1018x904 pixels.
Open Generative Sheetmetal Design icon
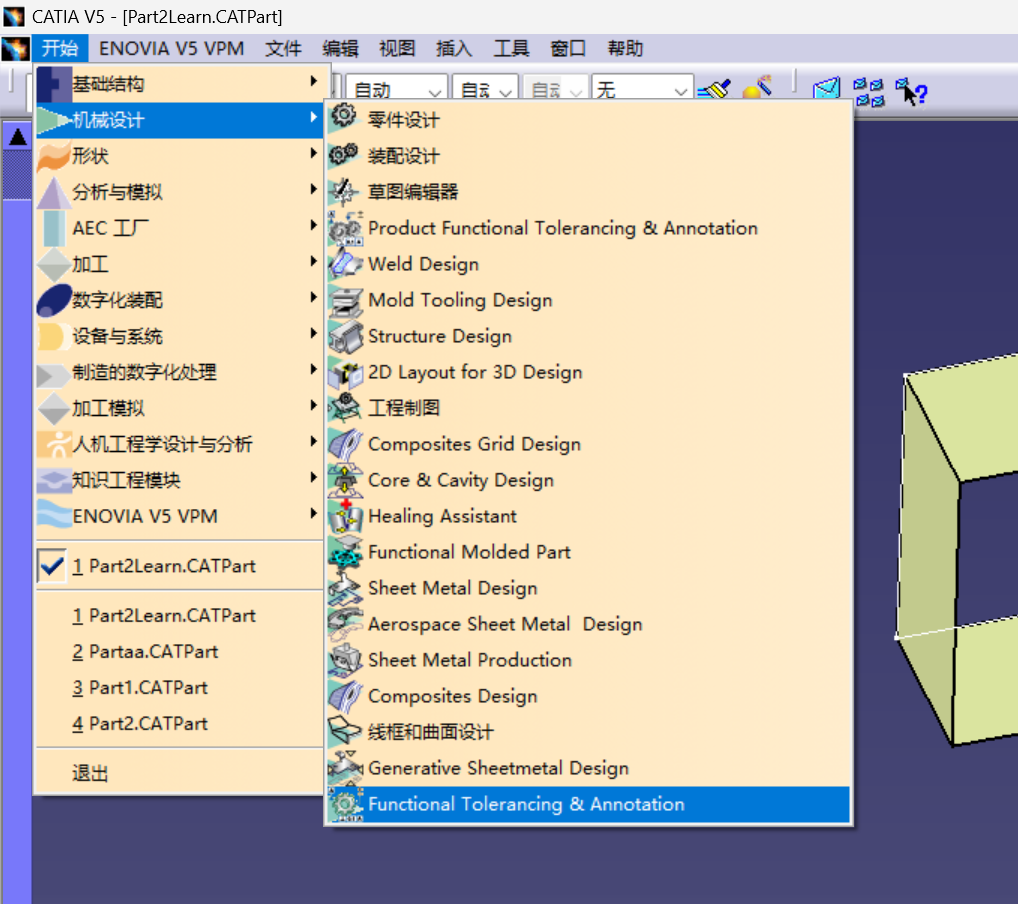[x=344, y=768]
